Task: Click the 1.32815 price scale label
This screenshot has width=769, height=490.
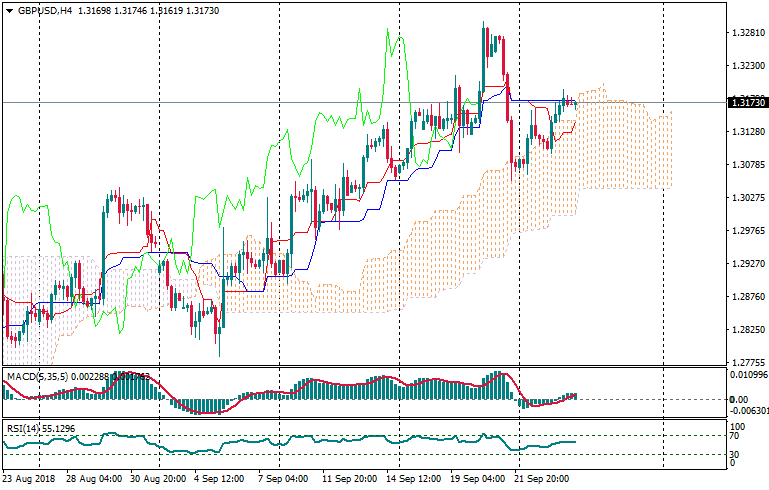Action: 746,32
